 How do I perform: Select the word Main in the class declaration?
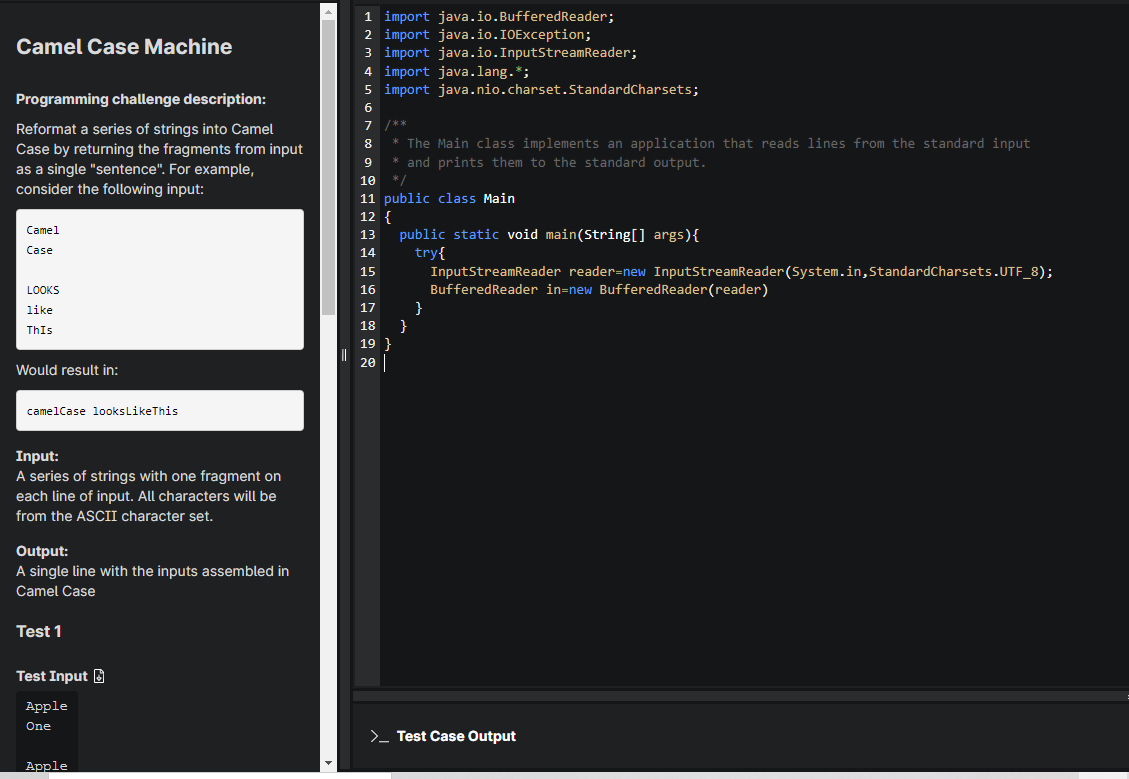[499, 198]
